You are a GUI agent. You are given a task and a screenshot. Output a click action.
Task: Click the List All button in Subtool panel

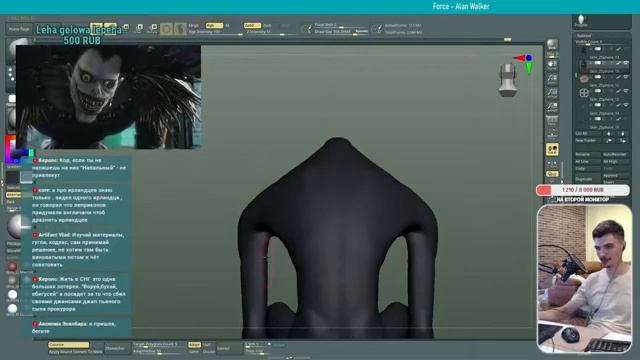(x=588, y=133)
